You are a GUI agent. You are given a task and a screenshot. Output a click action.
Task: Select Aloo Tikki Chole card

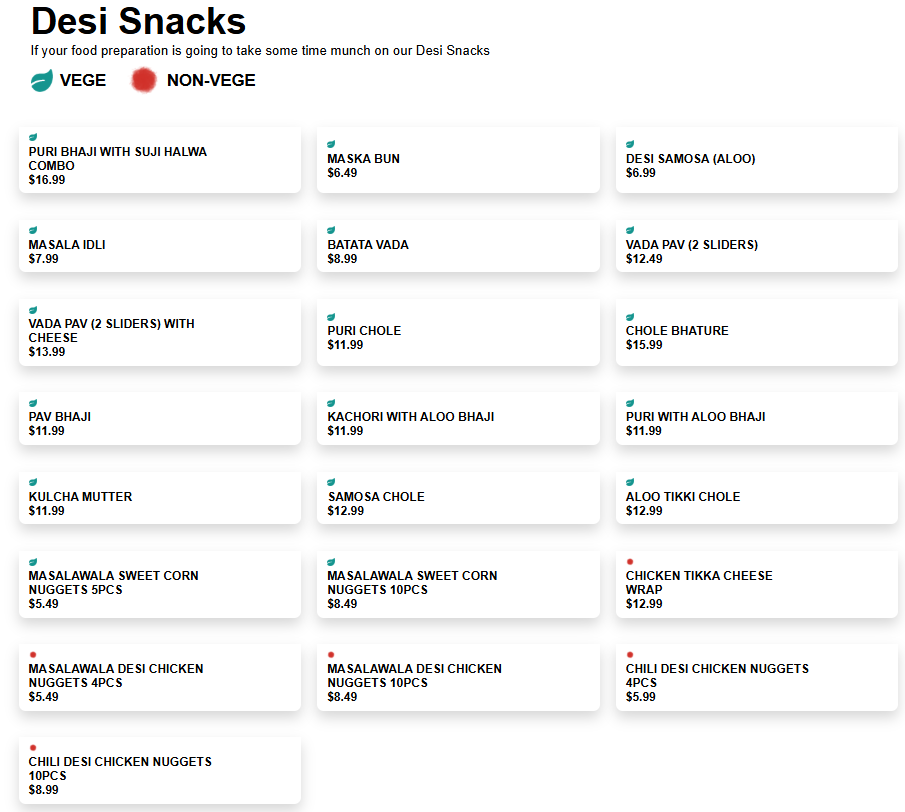756,498
